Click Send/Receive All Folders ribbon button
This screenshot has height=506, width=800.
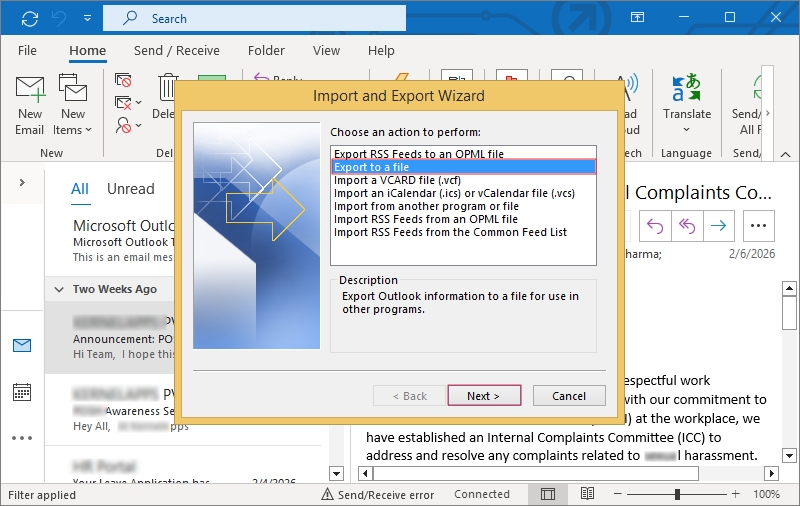(746, 106)
